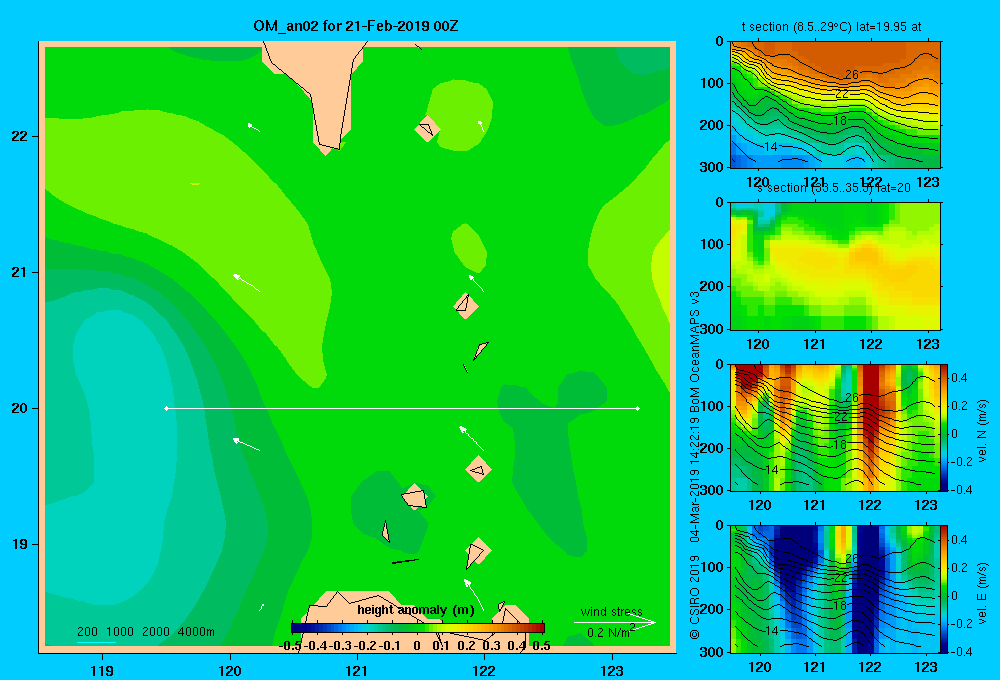Click the vel. E vertical color bar

click(945, 589)
